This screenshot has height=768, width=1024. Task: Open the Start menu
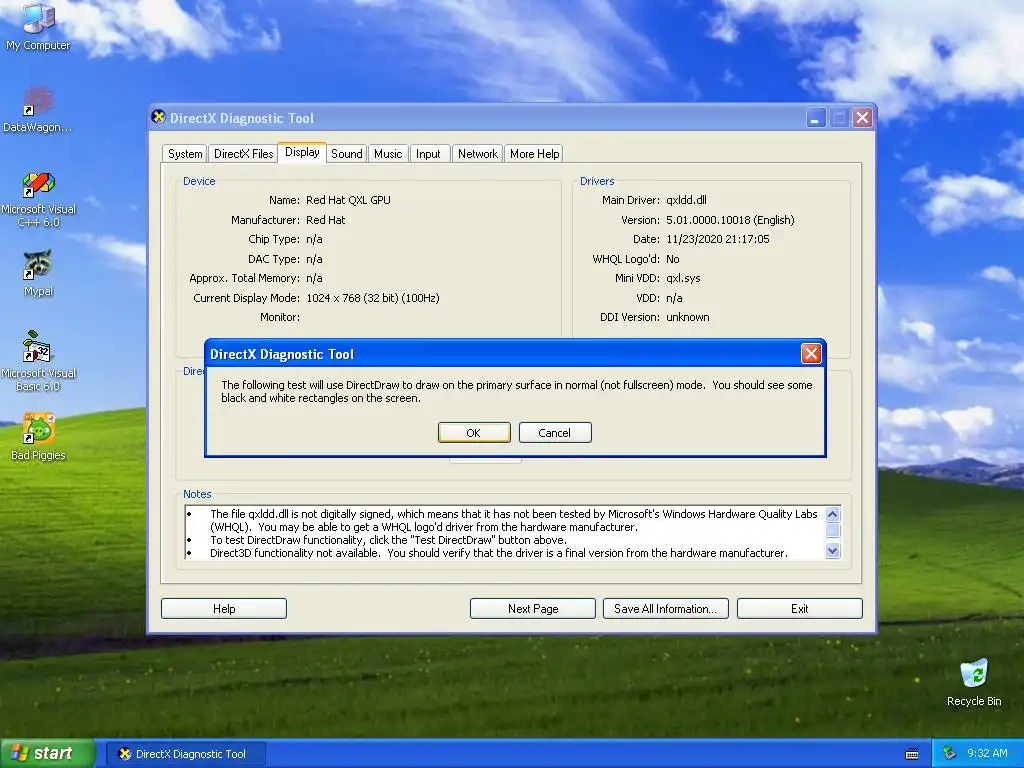[48, 754]
